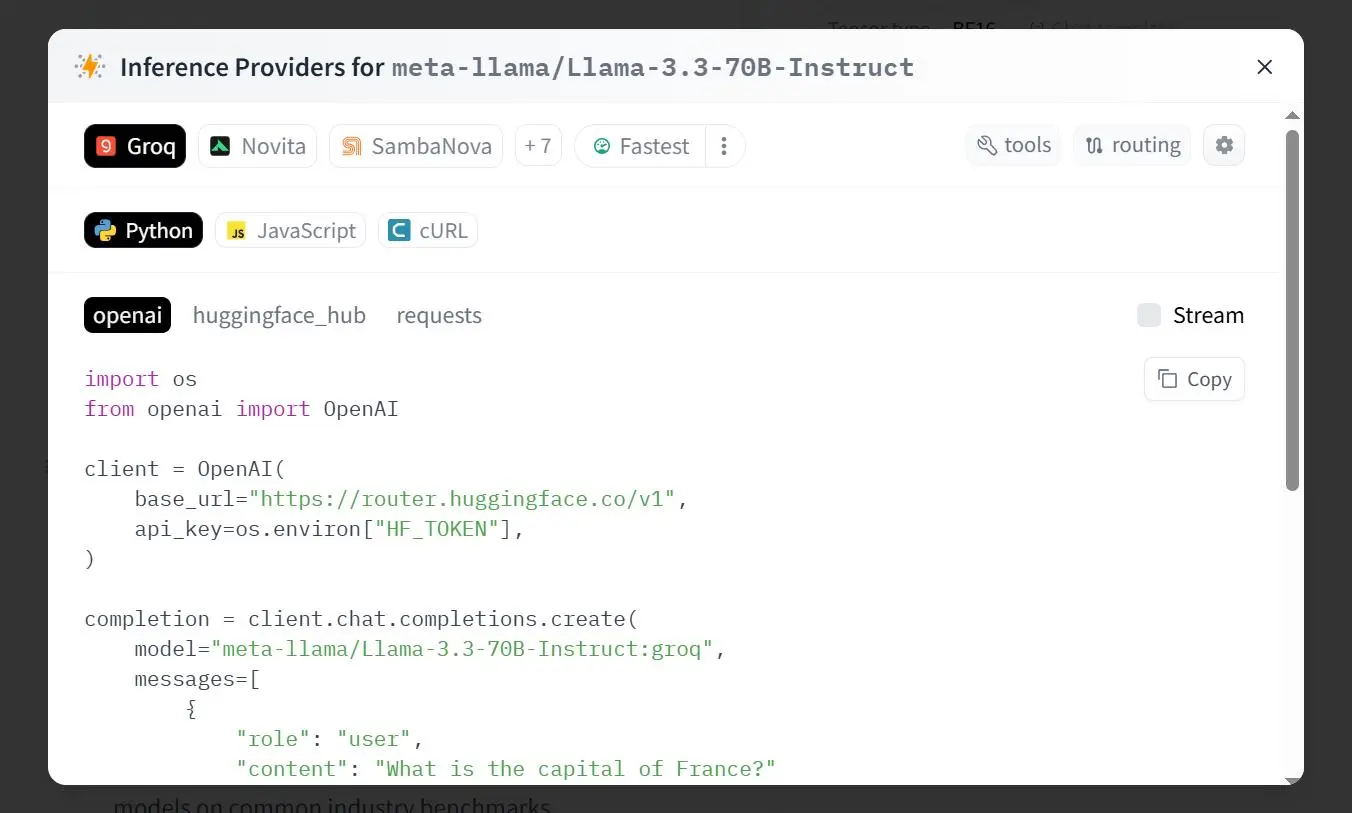Copy the code snippet
The height and width of the screenshot is (813, 1352).
point(1194,379)
